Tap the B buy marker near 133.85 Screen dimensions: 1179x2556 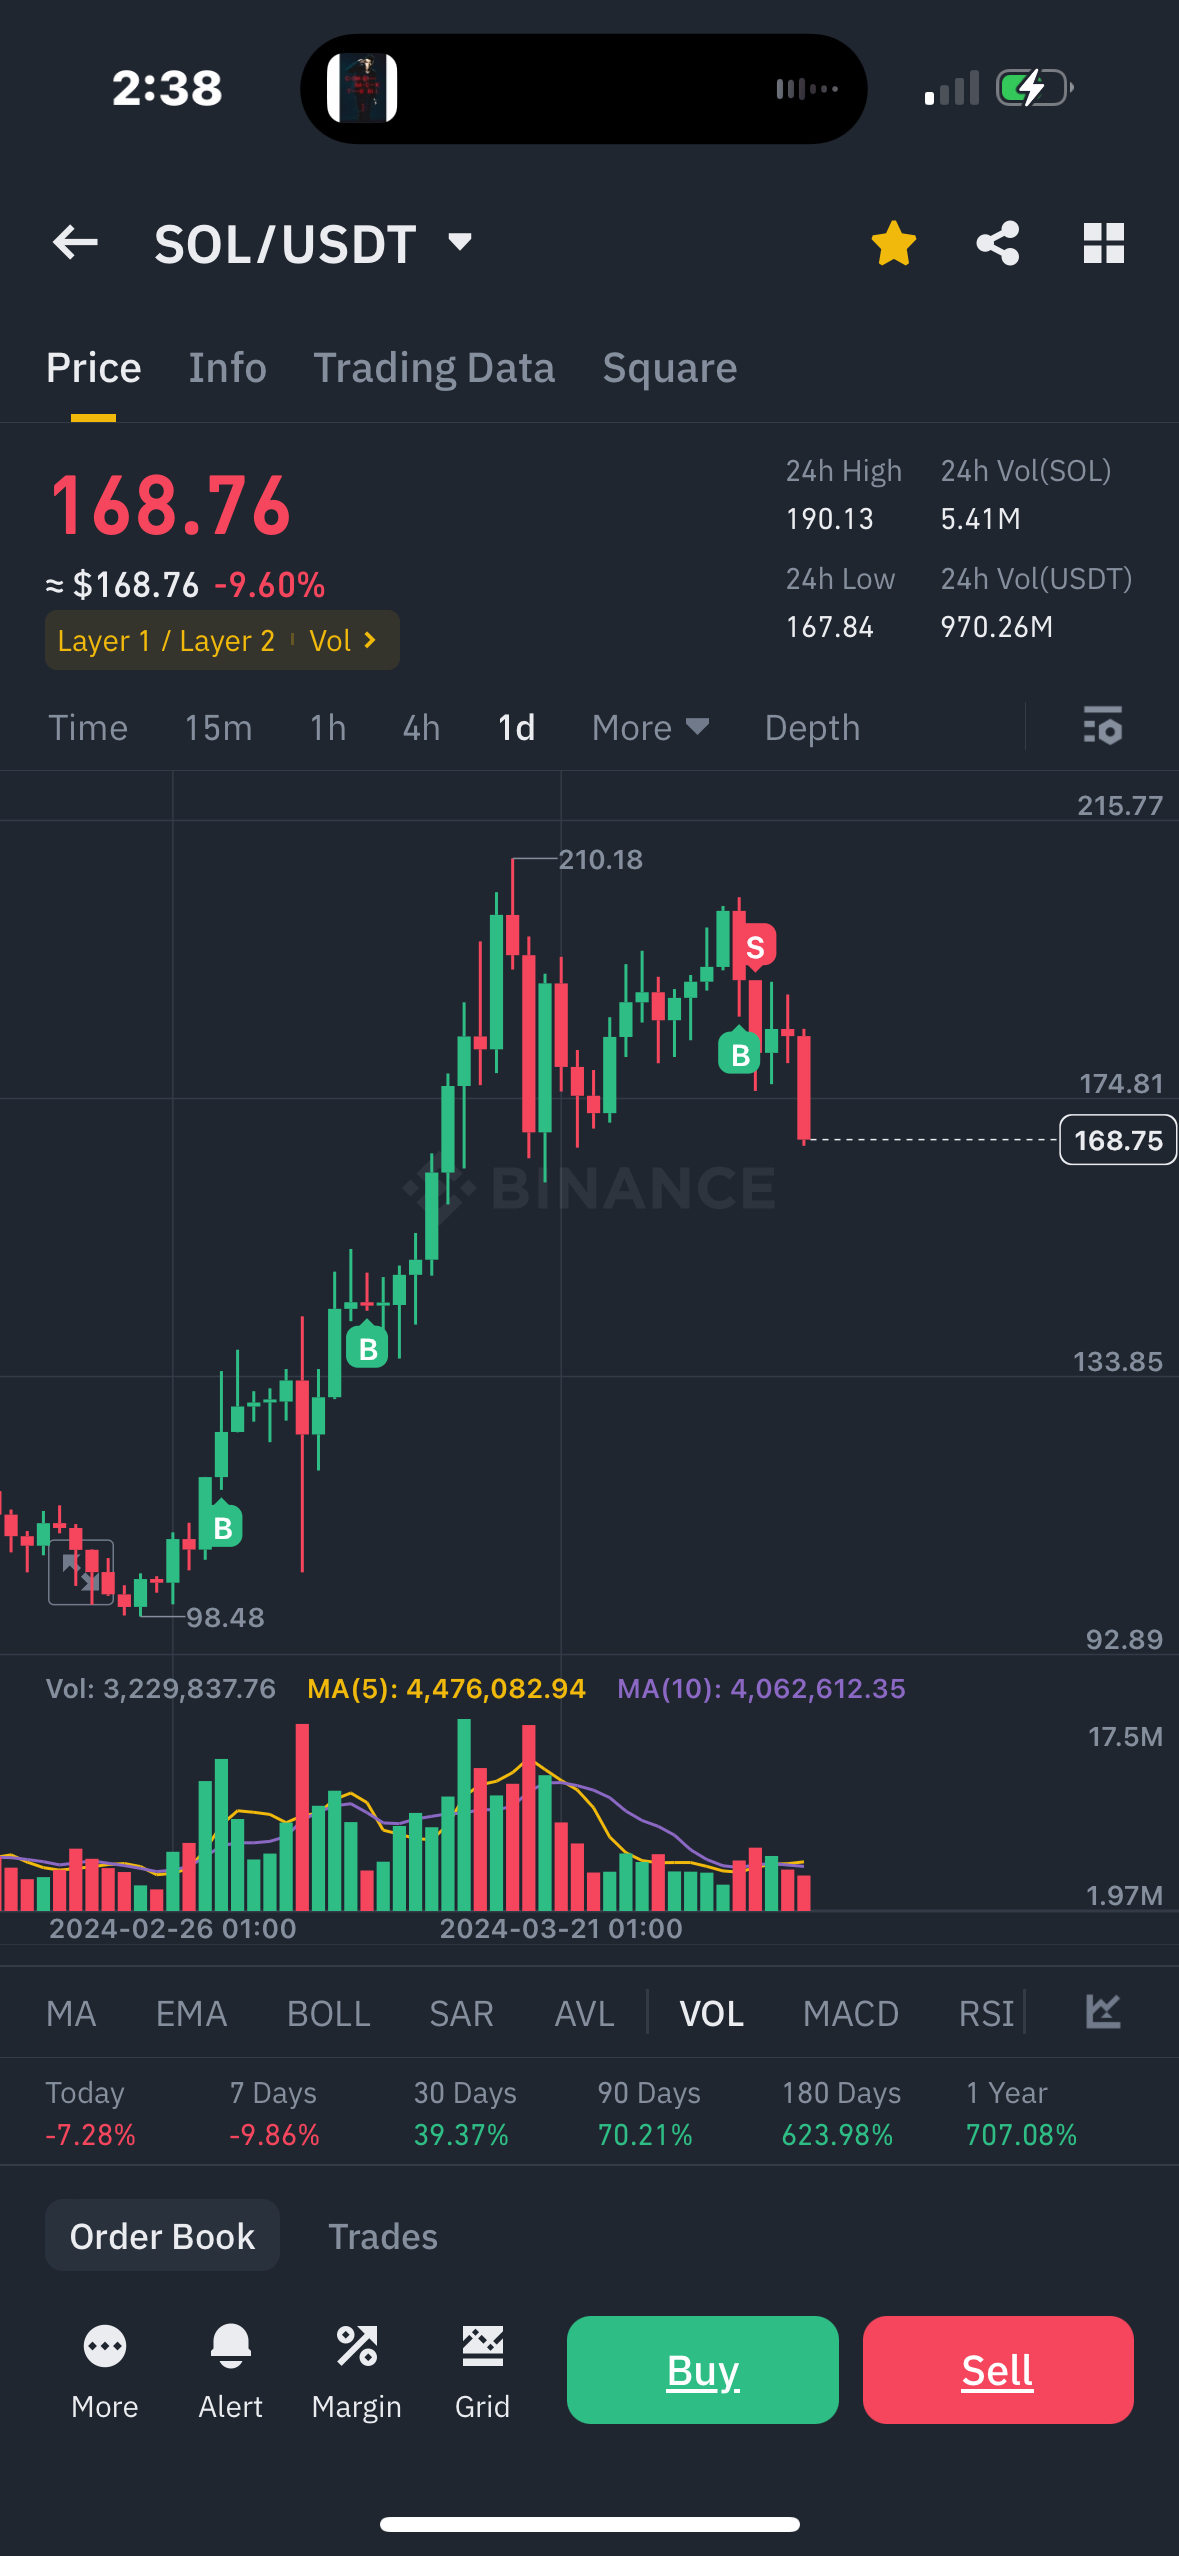point(367,1347)
